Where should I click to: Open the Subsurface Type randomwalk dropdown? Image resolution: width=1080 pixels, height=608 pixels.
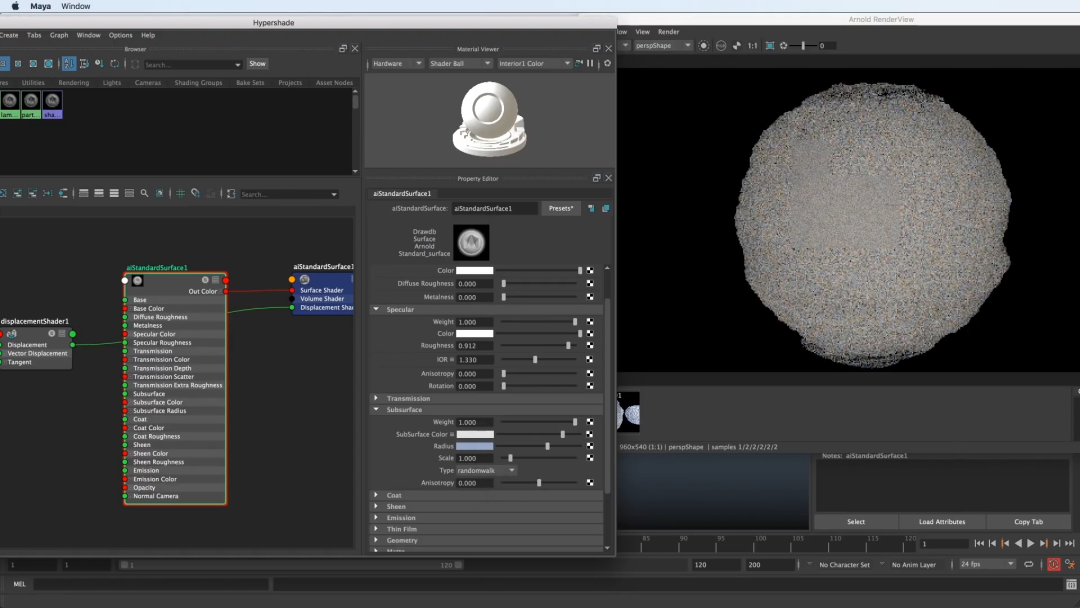487,470
